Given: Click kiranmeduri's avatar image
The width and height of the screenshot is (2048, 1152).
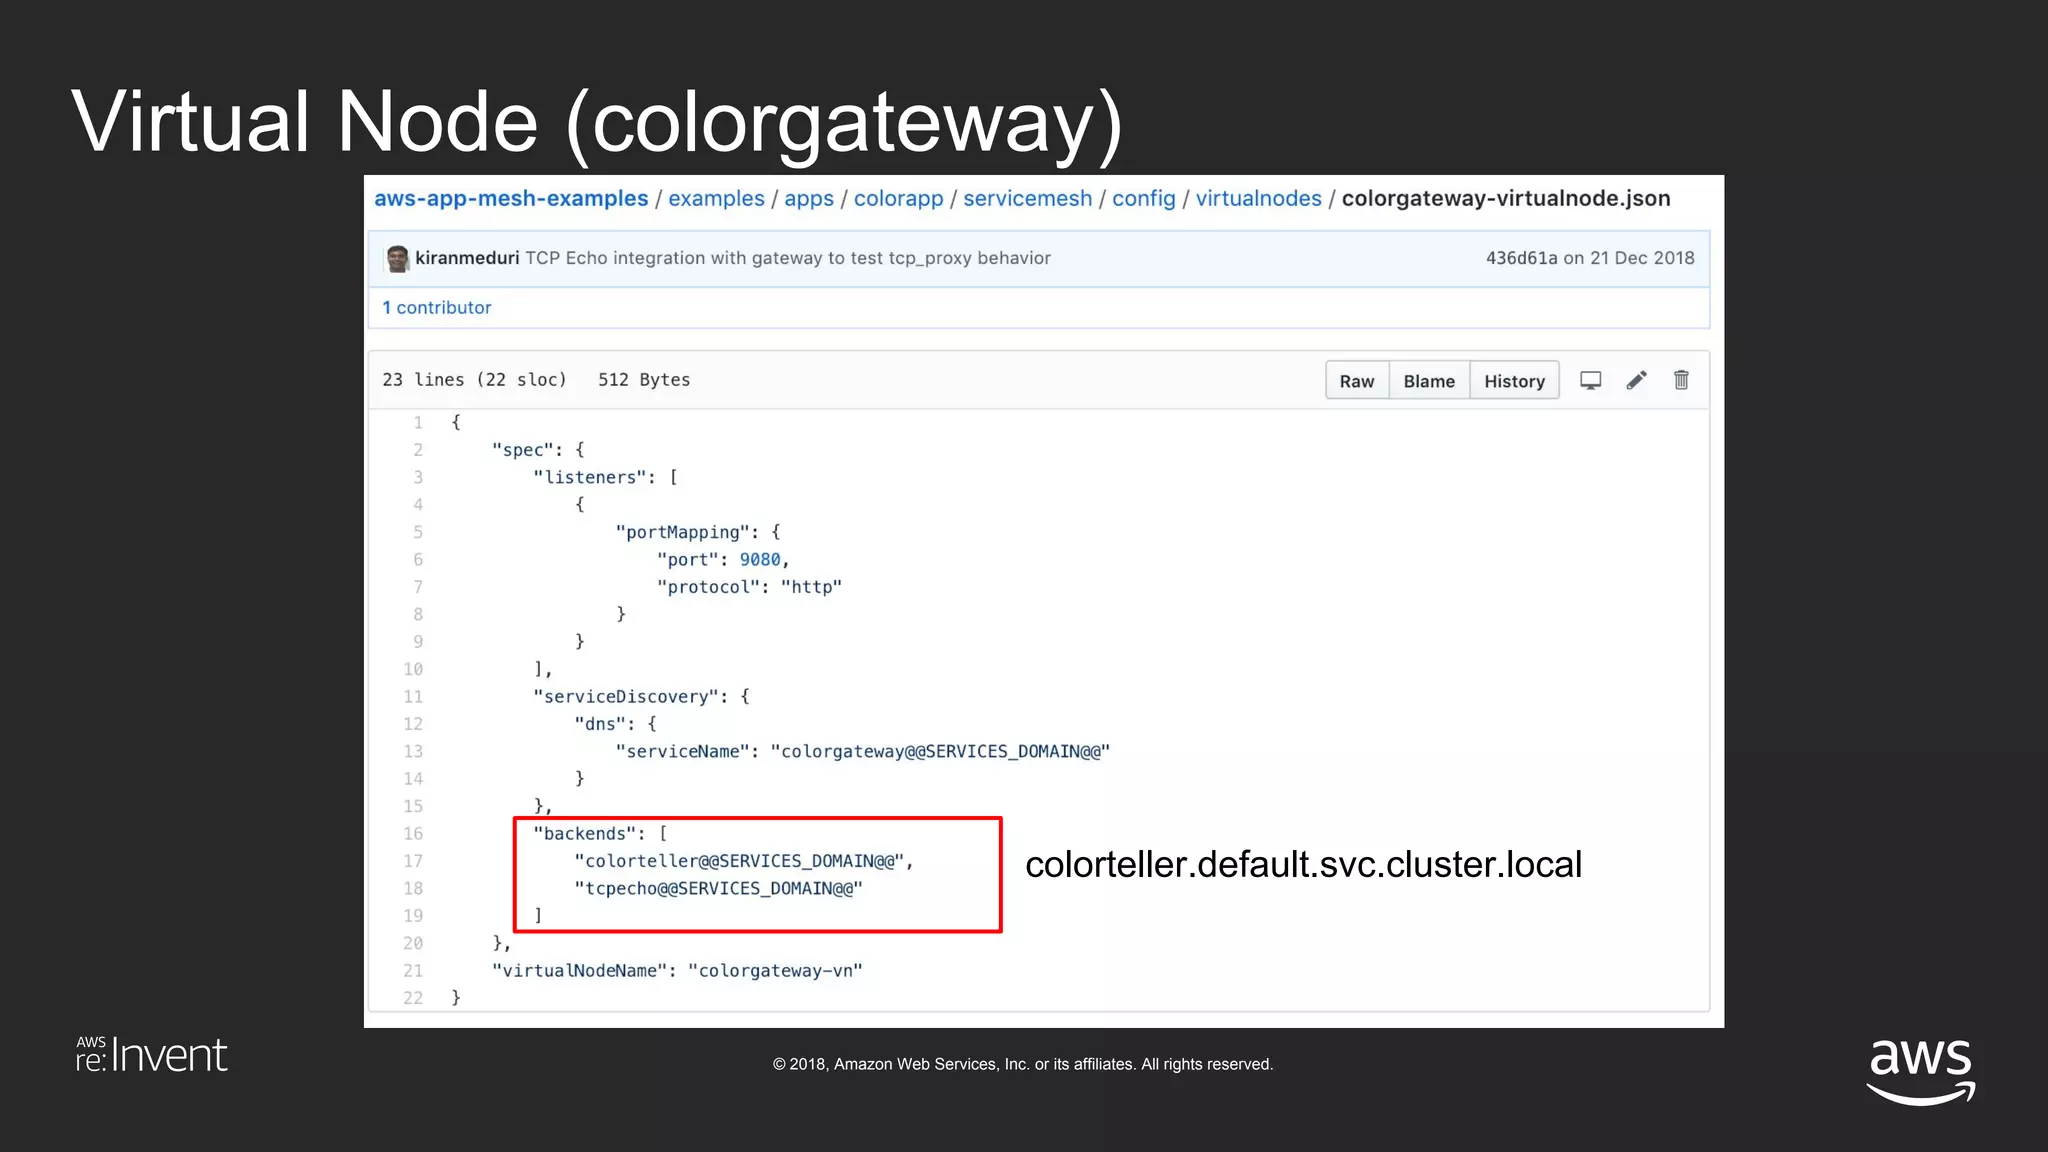Looking at the screenshot, I should [398, 258].
